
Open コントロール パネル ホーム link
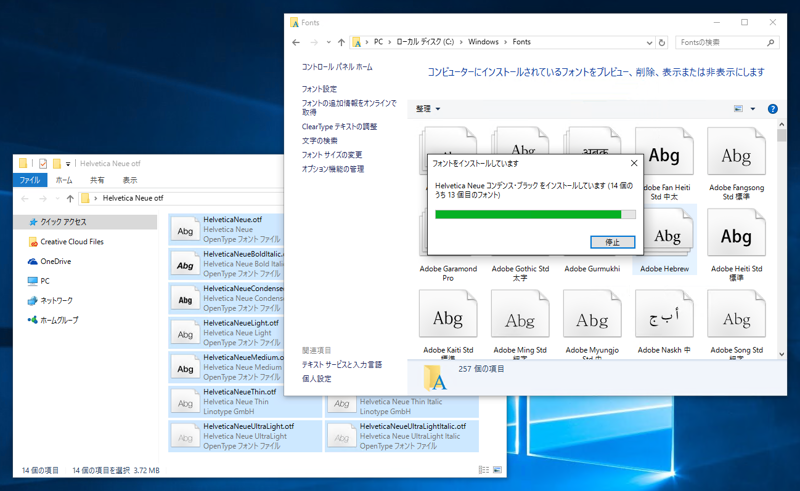click(x=337, y=67)
